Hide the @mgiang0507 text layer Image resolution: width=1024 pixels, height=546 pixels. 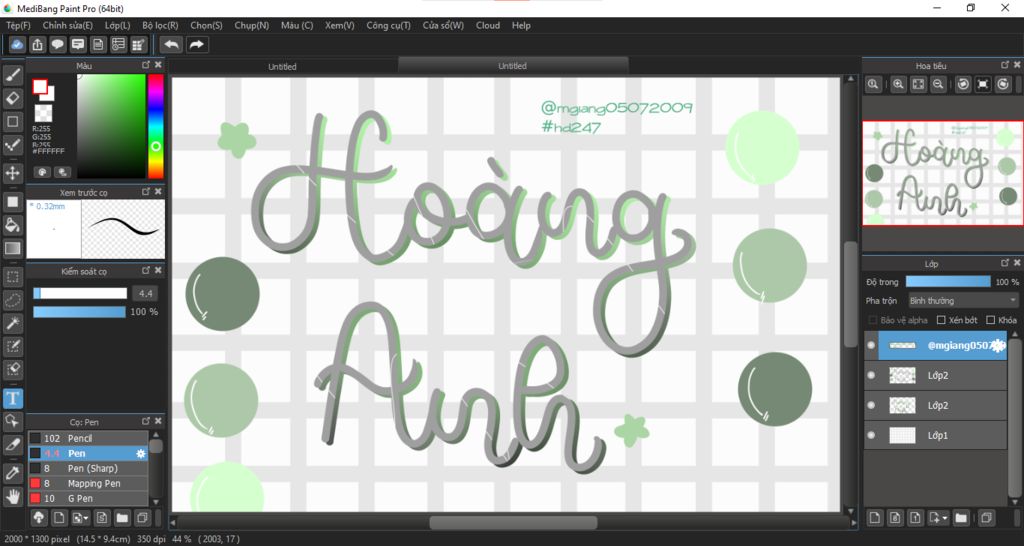871,345
